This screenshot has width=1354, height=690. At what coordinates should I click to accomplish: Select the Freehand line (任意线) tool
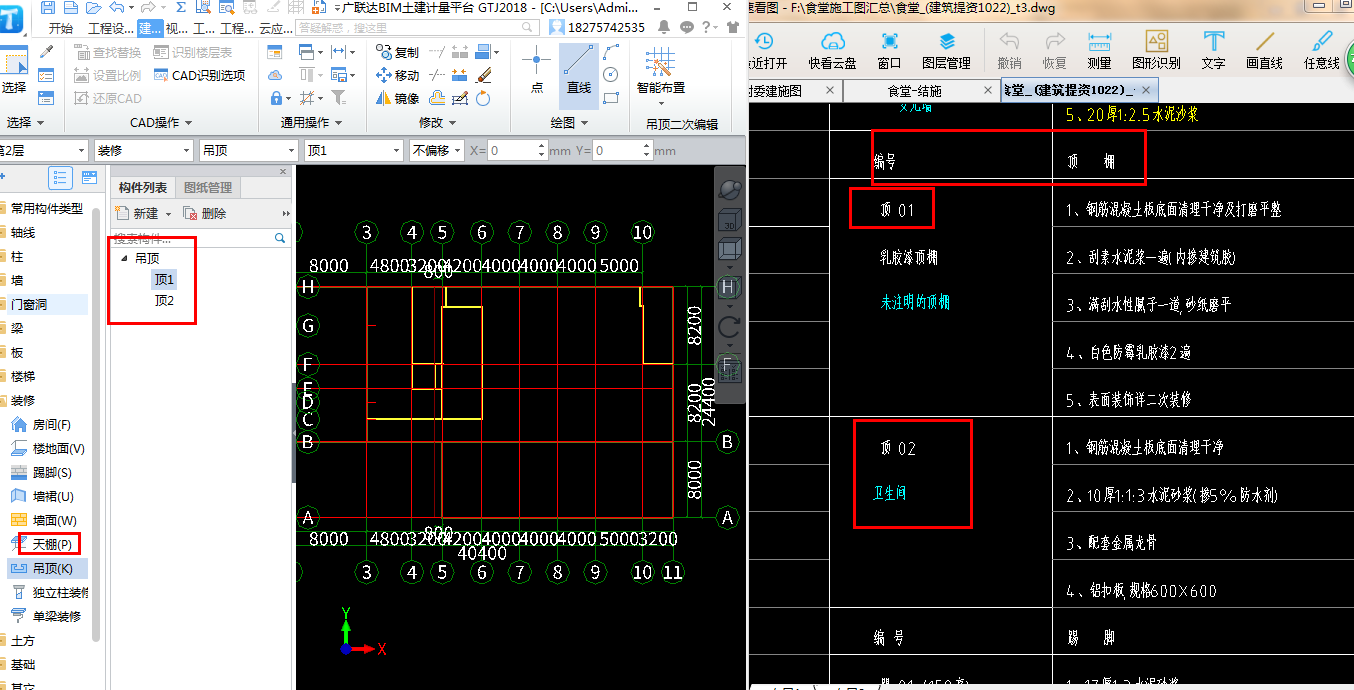pos(1322,50)
